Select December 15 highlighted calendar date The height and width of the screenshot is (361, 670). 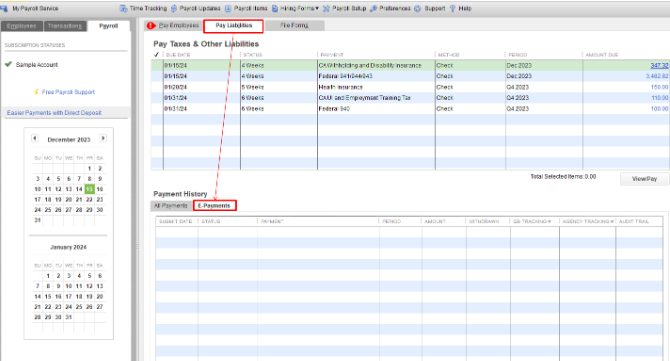click(89, 189)
